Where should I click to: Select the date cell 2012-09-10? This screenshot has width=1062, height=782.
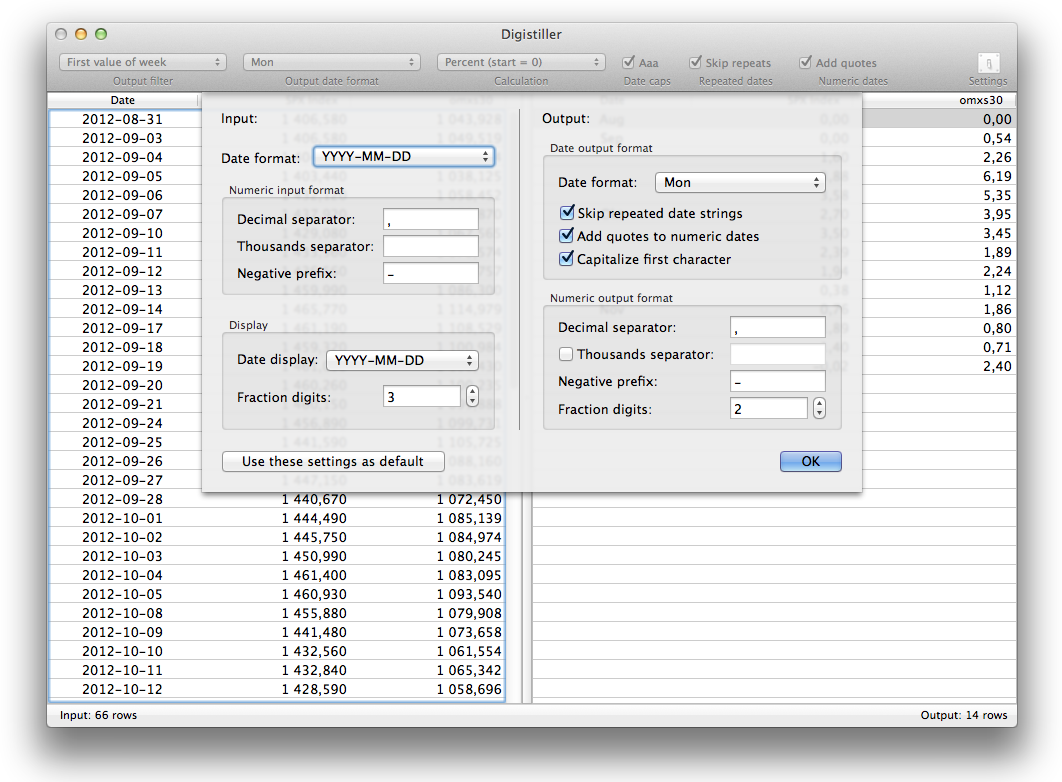pos(123,233)
